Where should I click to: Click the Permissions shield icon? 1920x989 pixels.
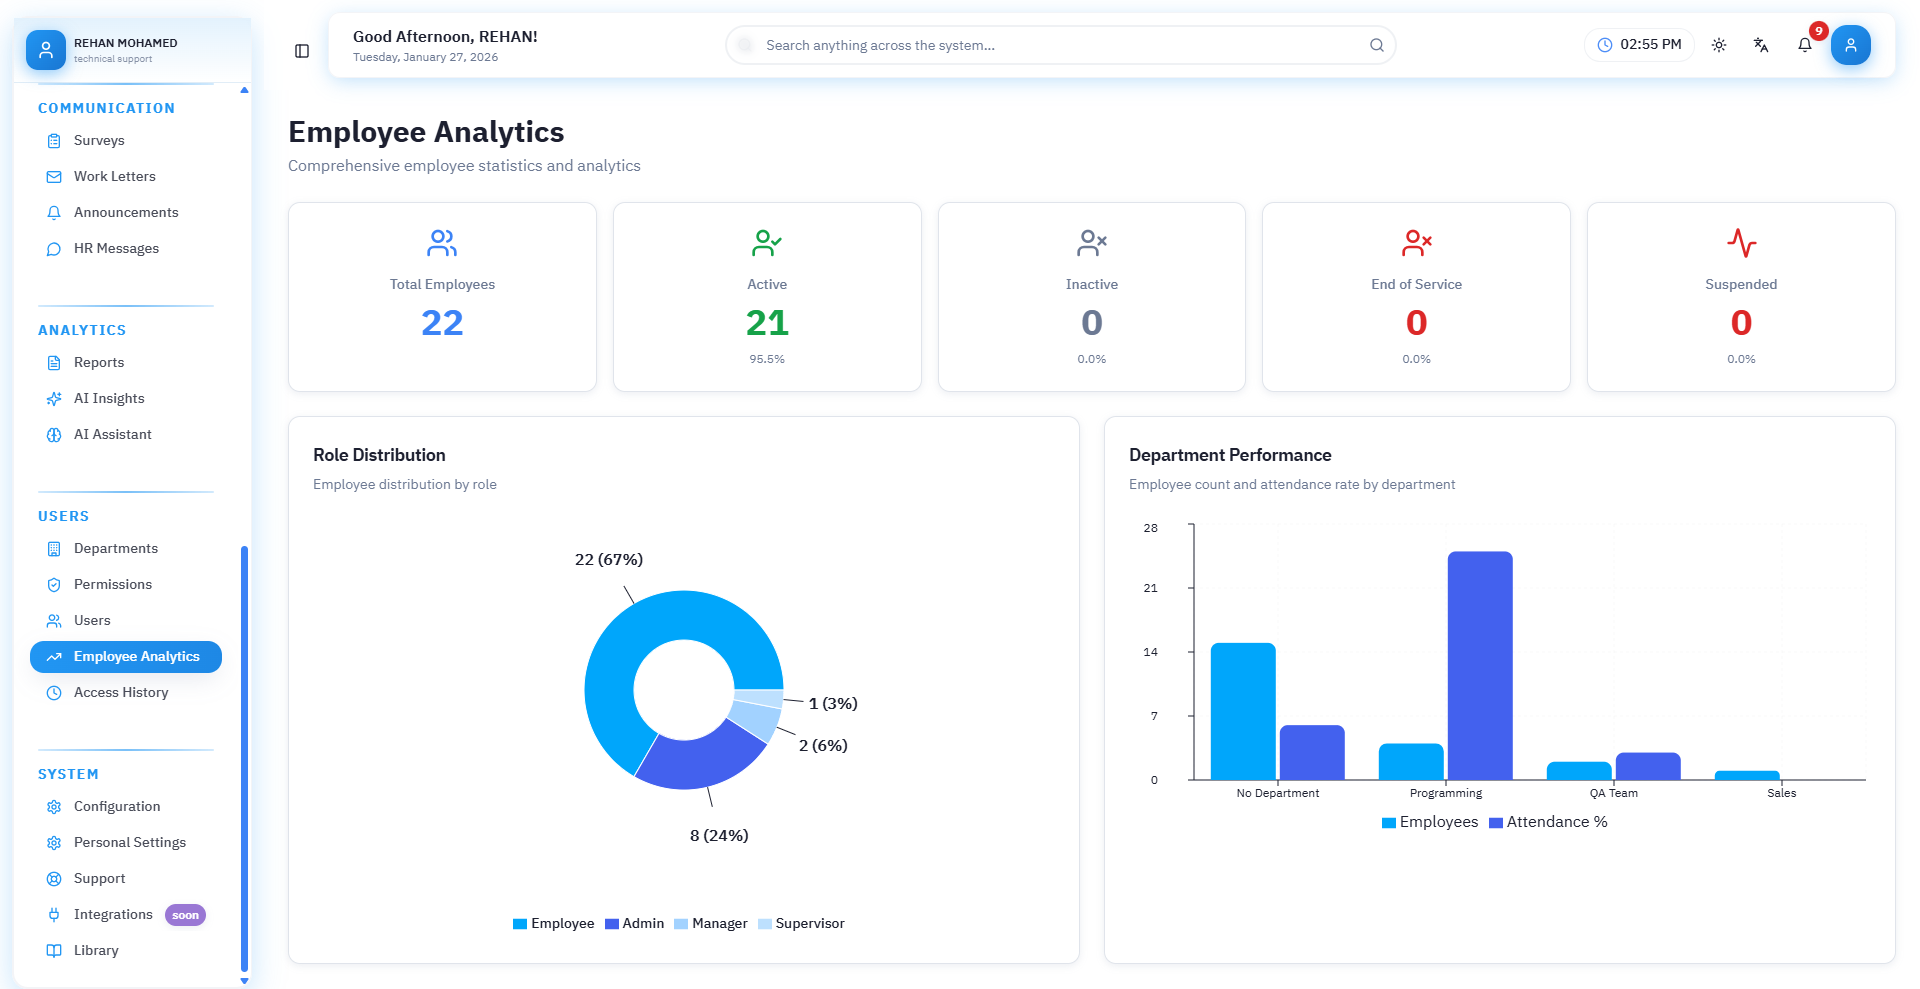point(54,585)
